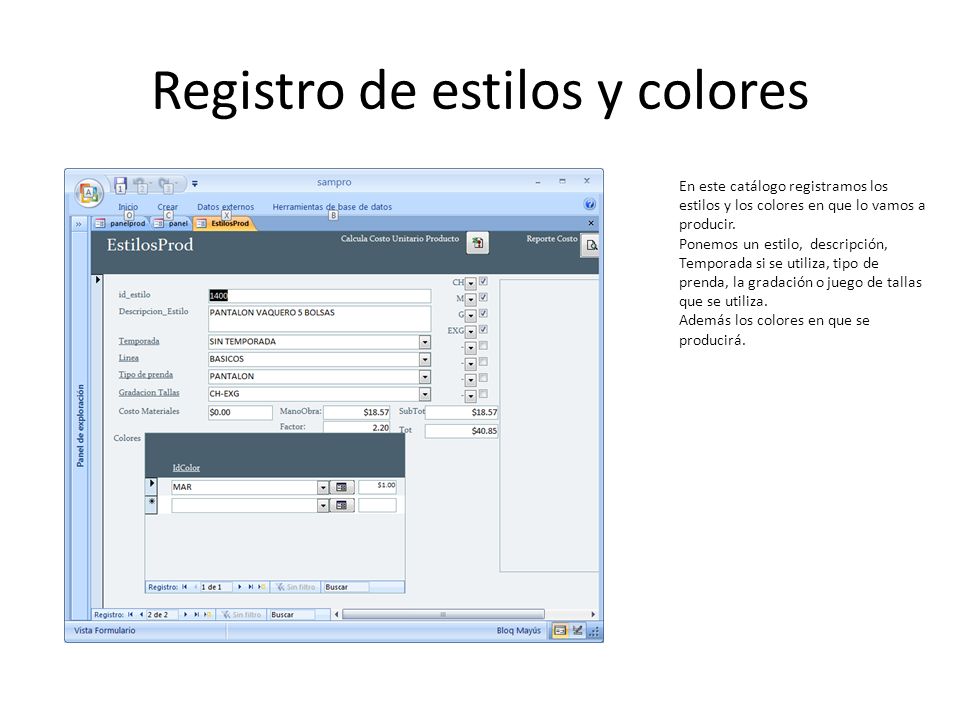Click the Redo icon in quick access toolbar
Image resolution: width=960 pixels, height=720 pixels.
[167, 184]
